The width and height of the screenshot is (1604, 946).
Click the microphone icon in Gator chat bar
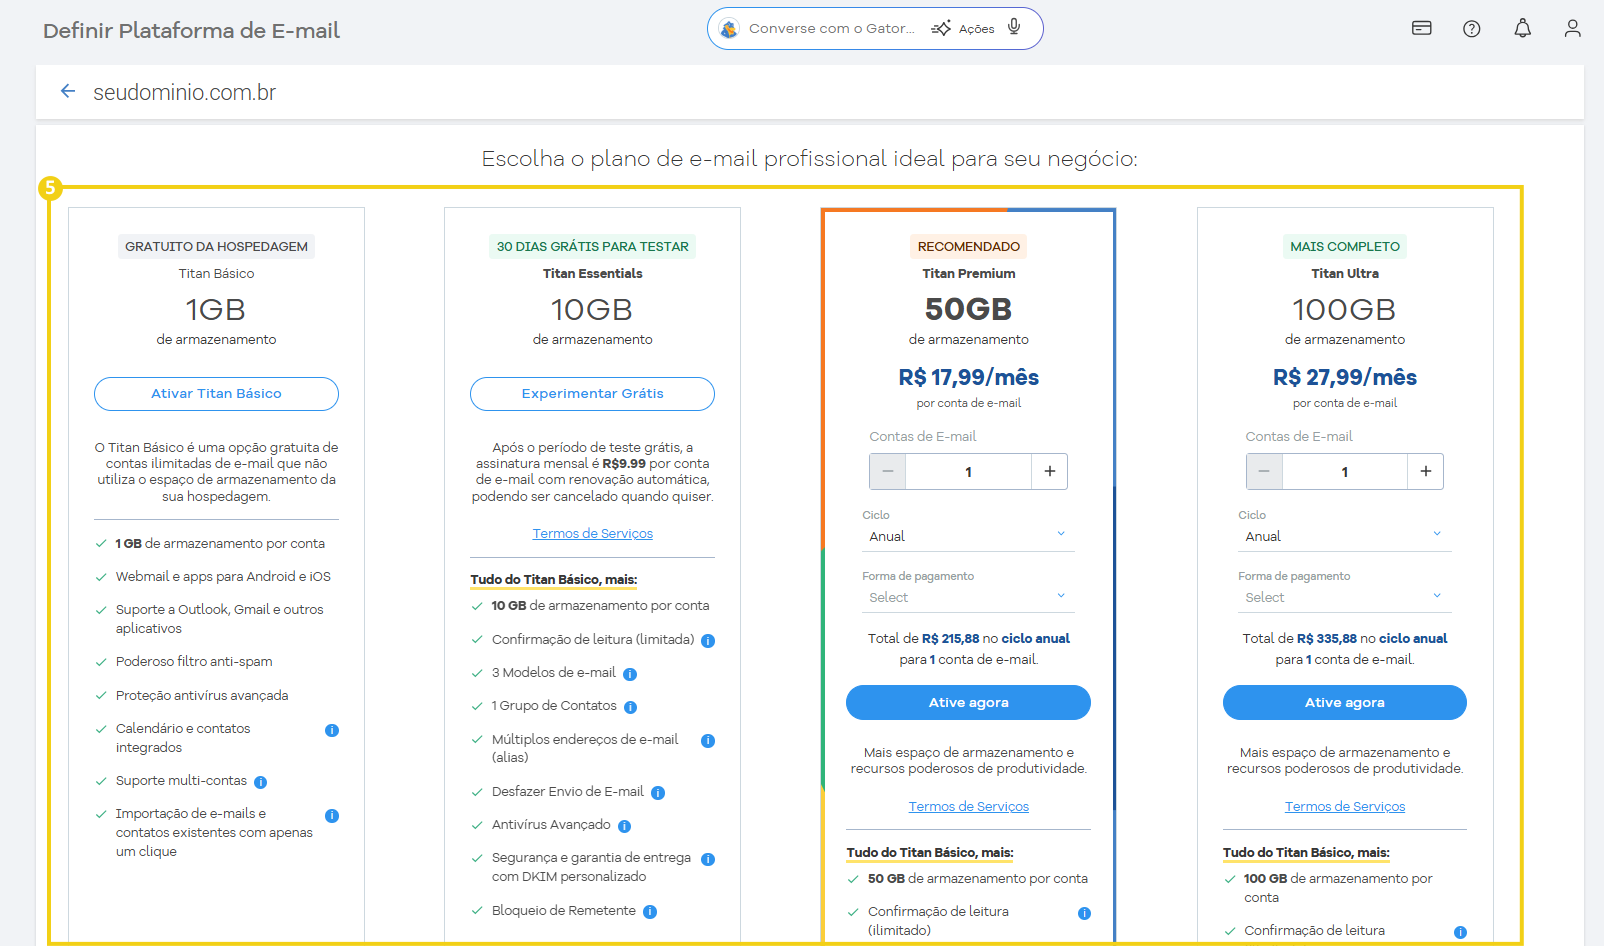point(1014,28)
